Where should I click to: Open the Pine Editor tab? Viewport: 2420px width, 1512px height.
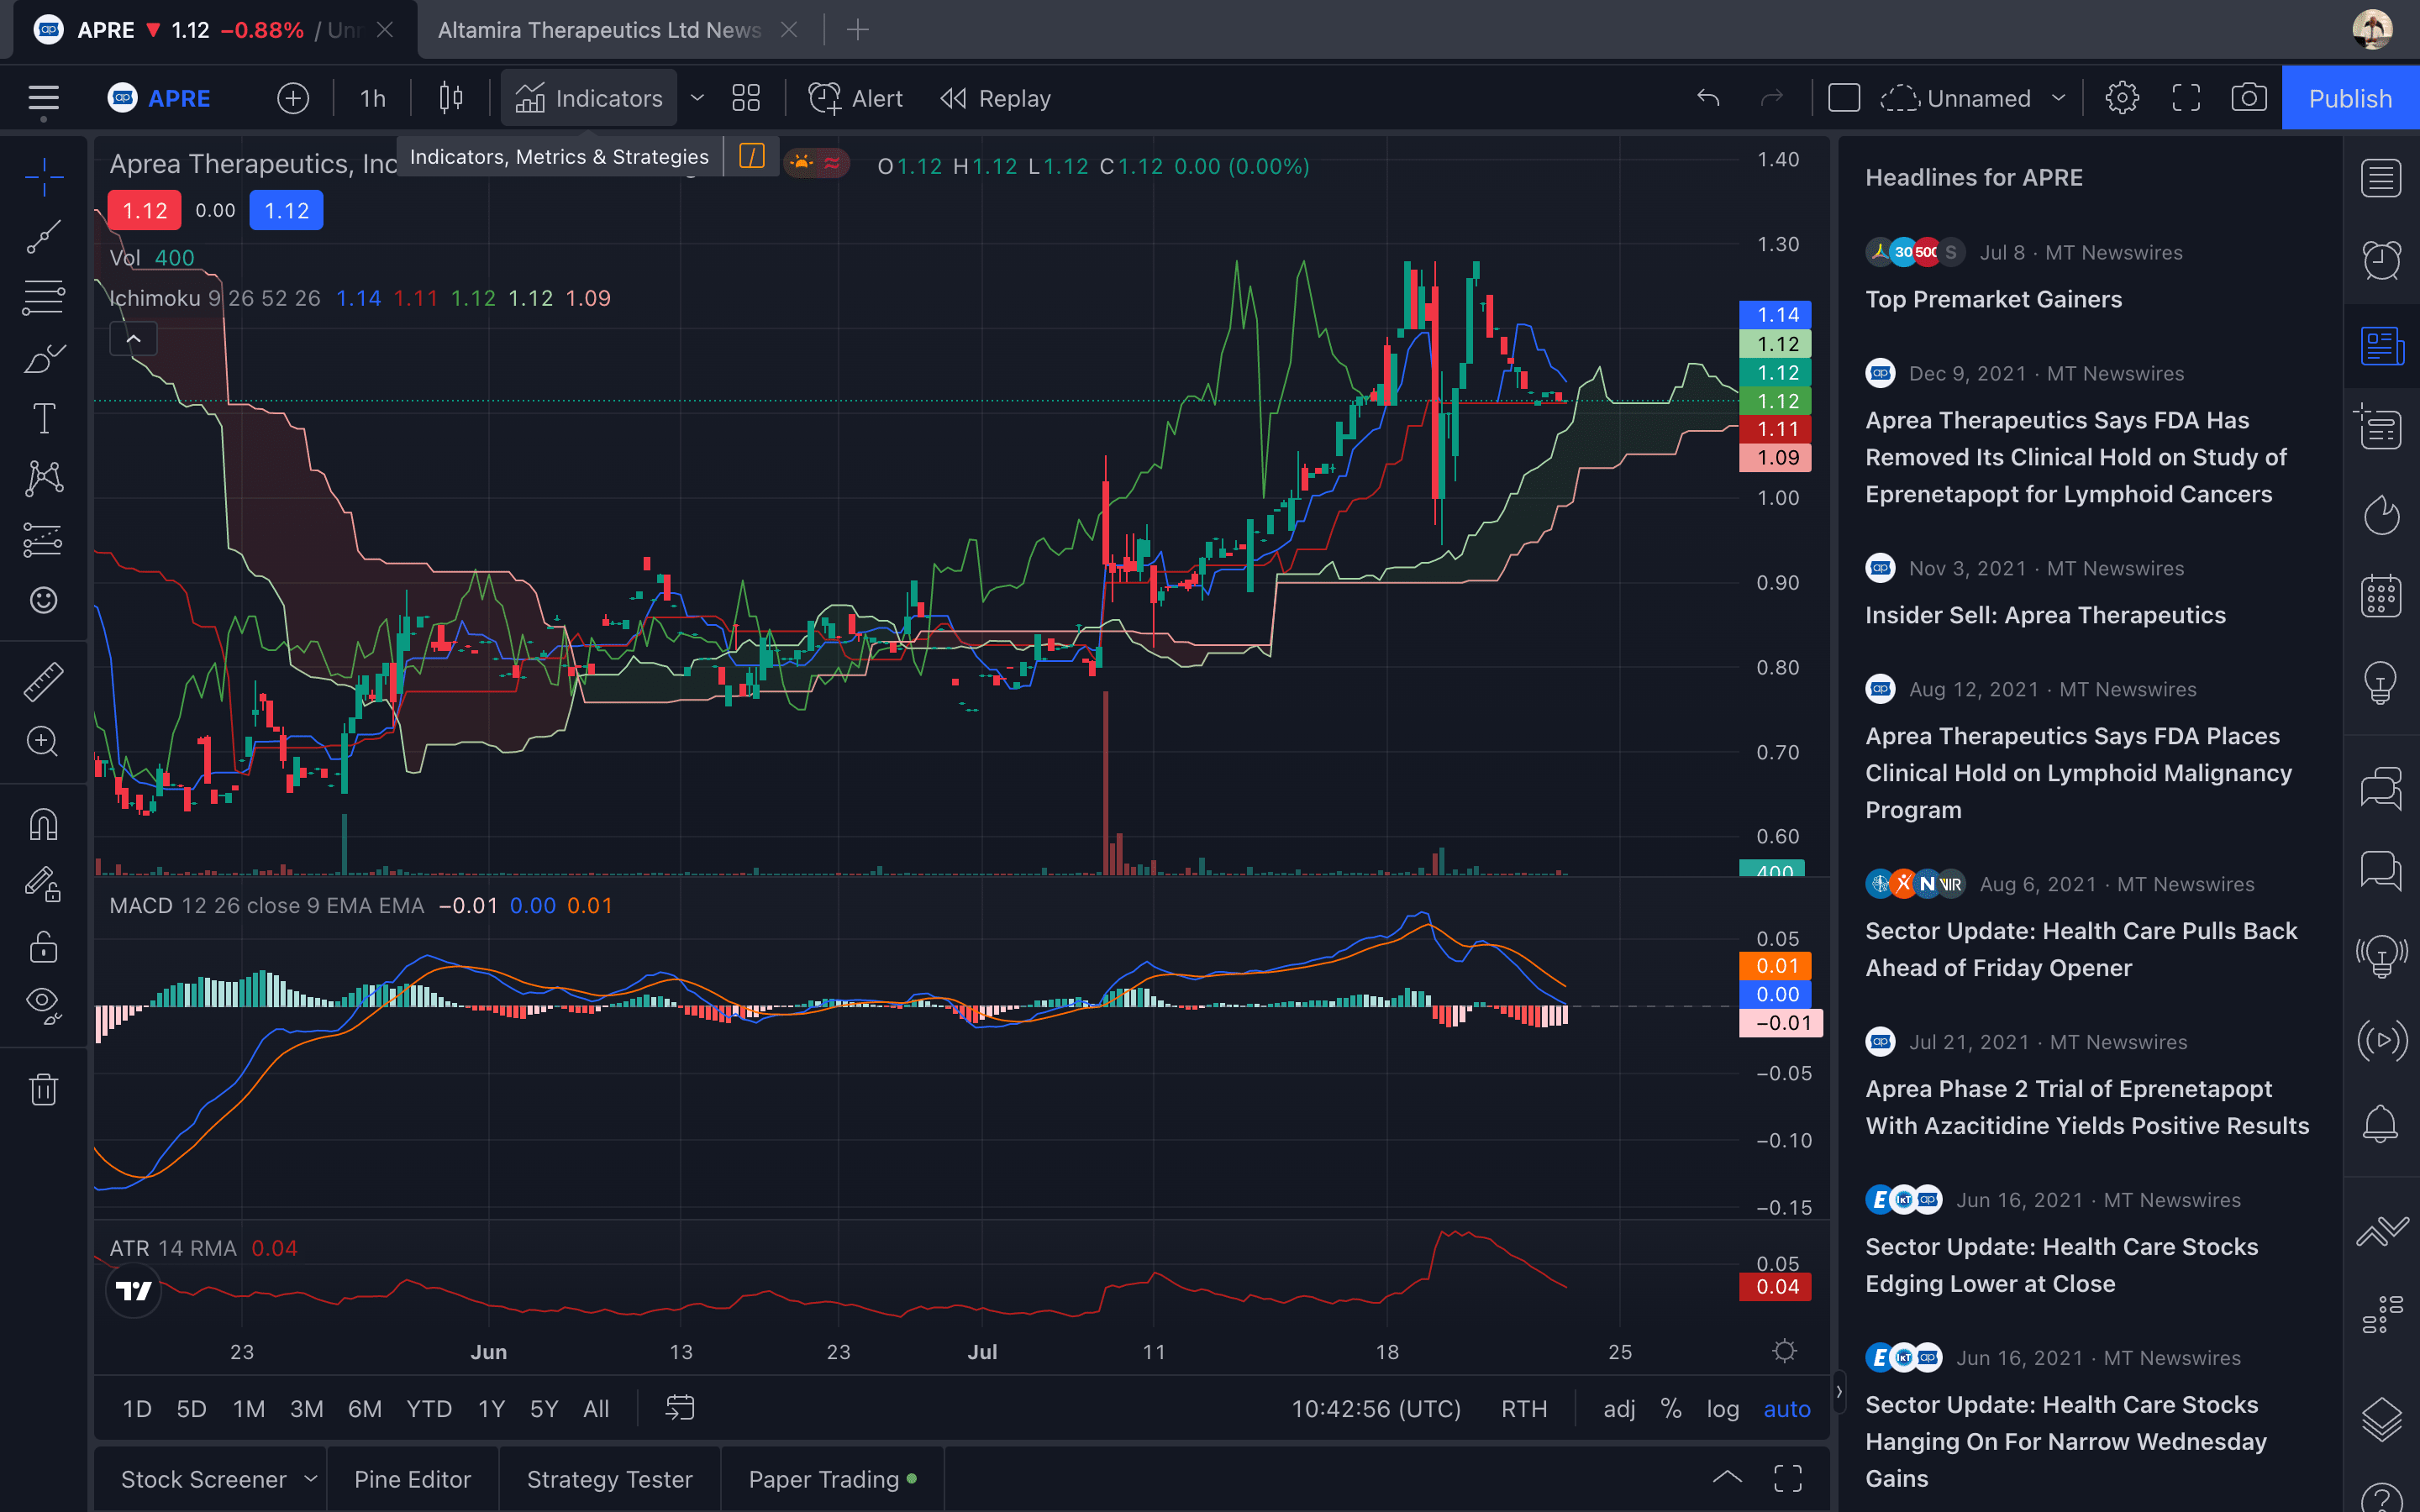click(x=412, y=1479)
